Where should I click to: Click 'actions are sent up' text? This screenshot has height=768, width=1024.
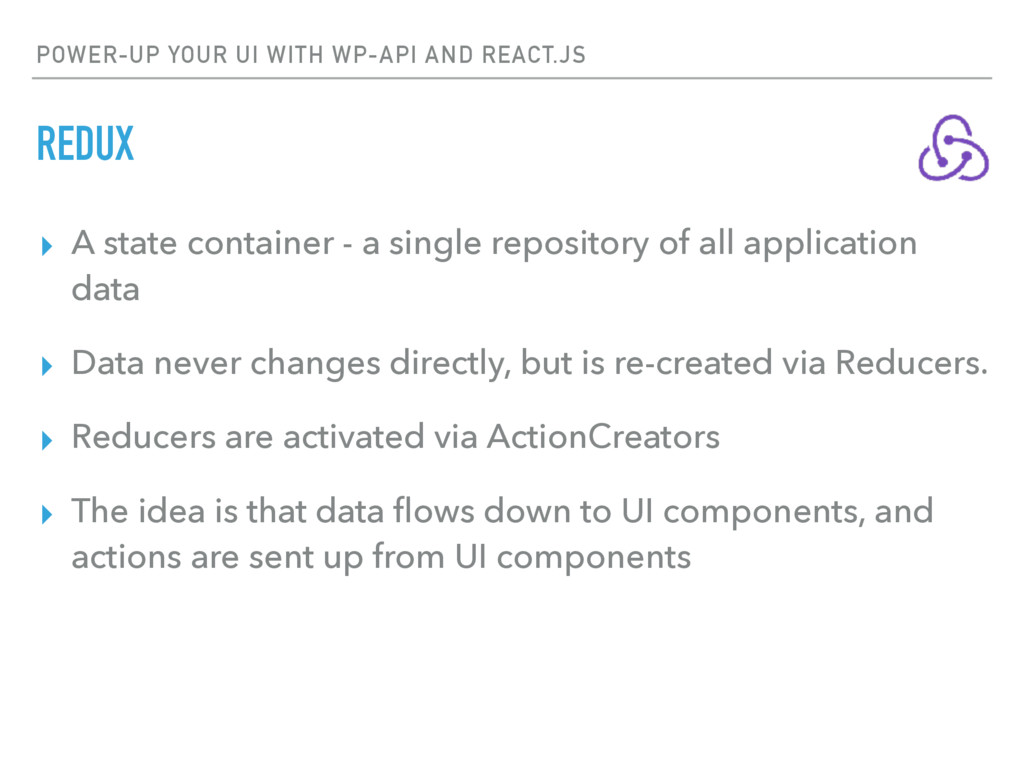(x=217, y=558)
